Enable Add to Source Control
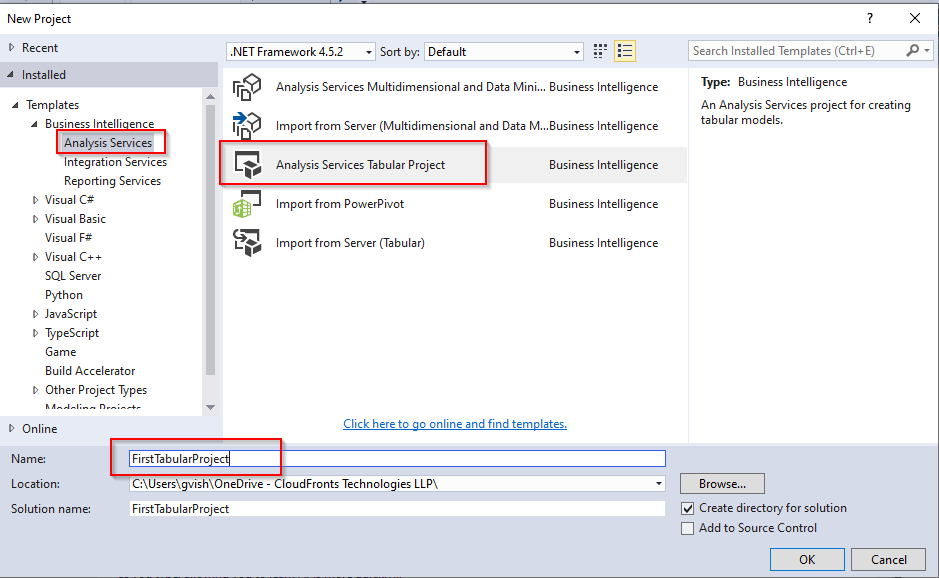 688,527
